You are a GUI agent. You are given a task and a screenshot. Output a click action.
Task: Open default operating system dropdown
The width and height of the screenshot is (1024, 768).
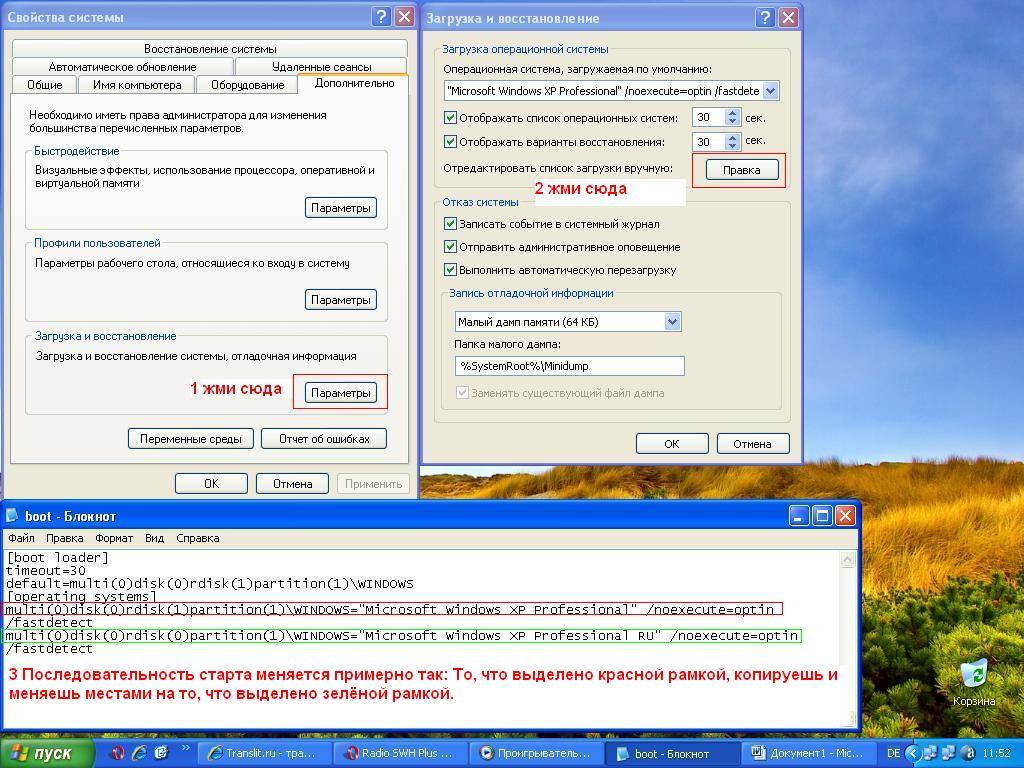(x=770, y=91)
